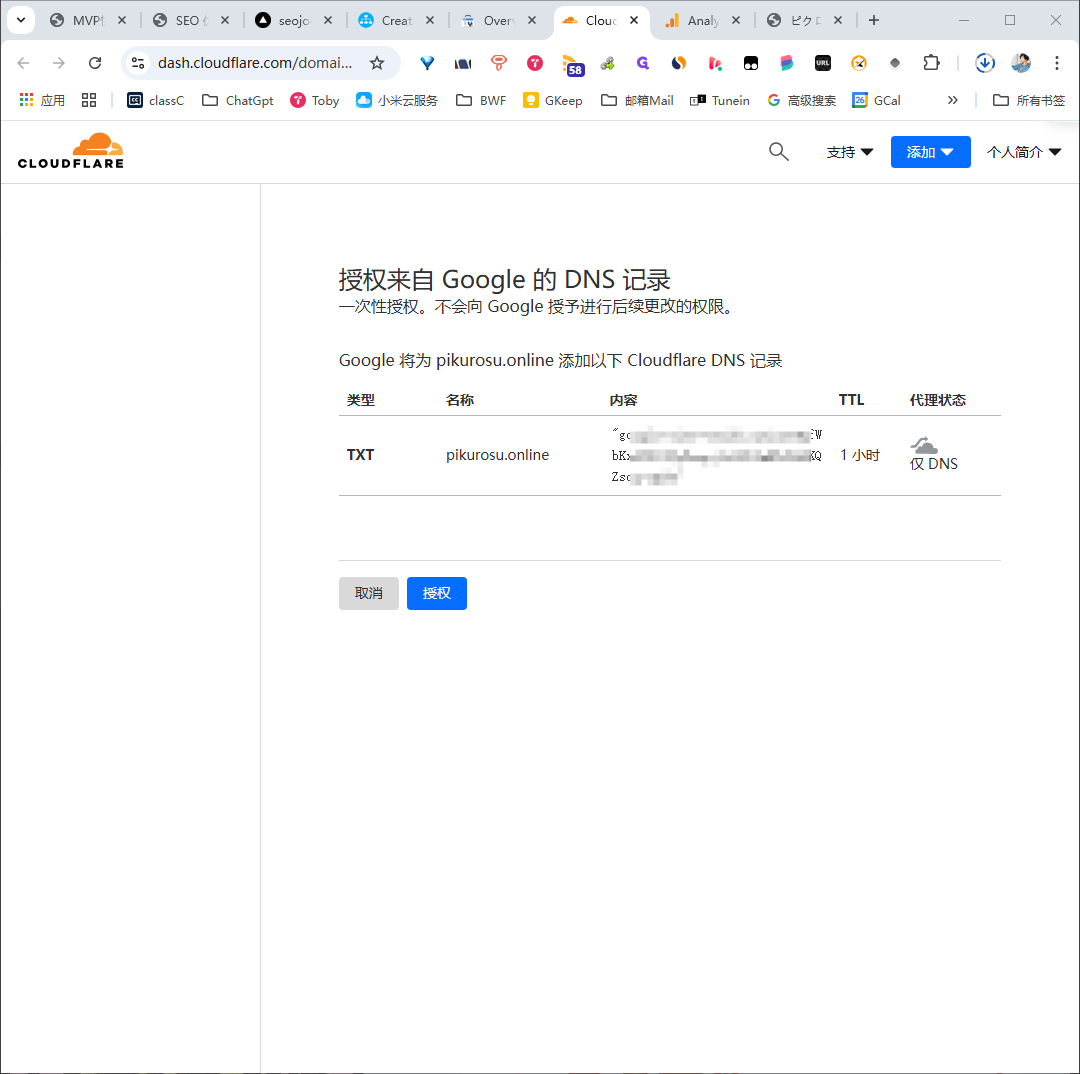Switch to the seojo tab
Image resolution: width=1080 pixels, height=1074 pixels.
pos(294,21)
